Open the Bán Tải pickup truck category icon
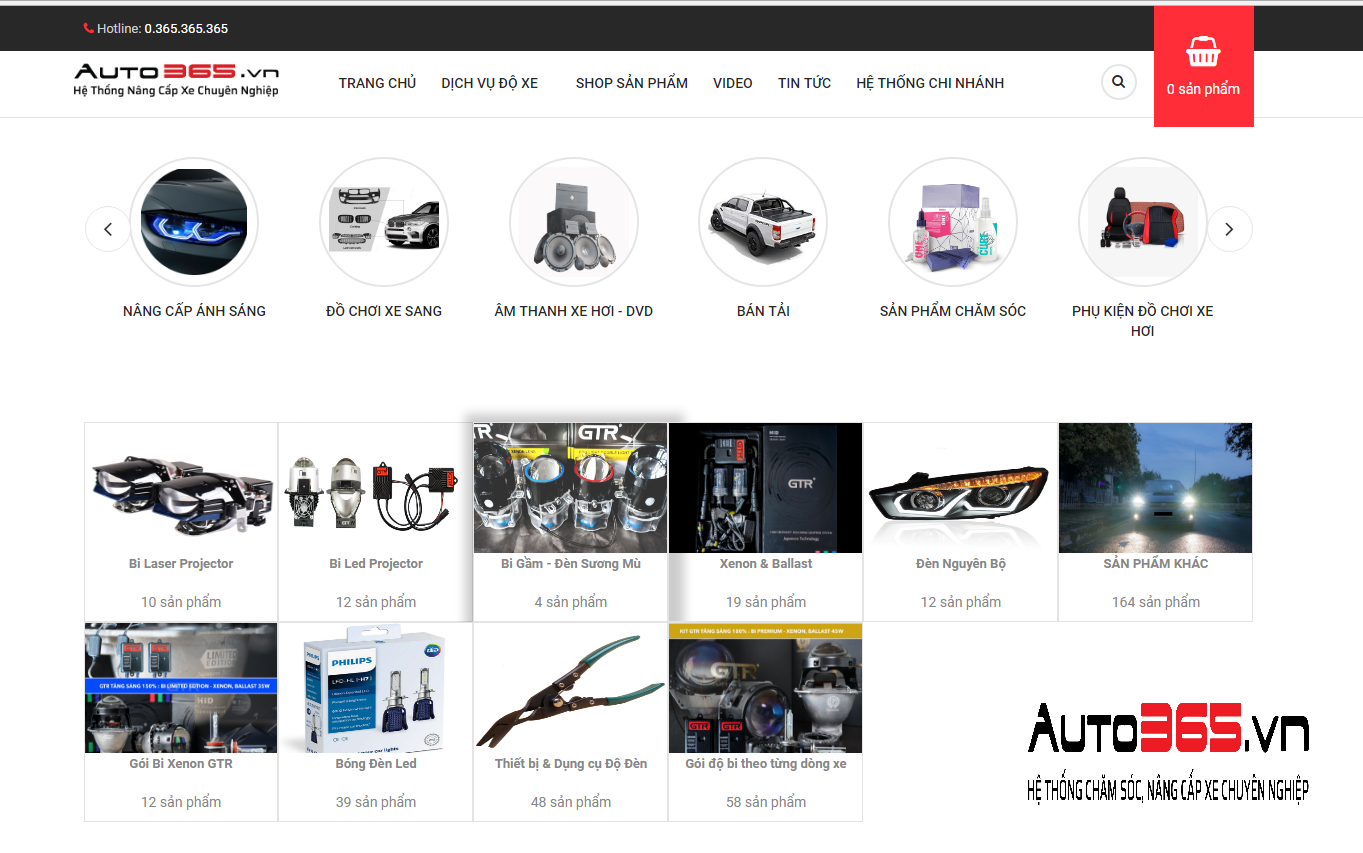 tap(763, 222)
